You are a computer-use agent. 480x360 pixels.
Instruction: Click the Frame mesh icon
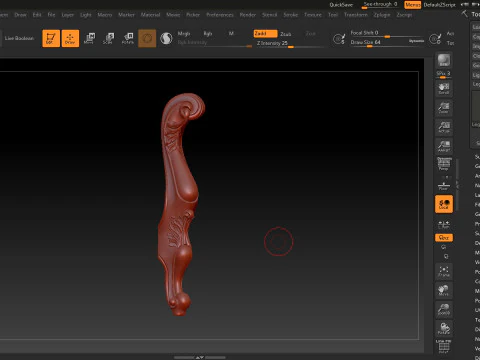(x=444, y=271)
